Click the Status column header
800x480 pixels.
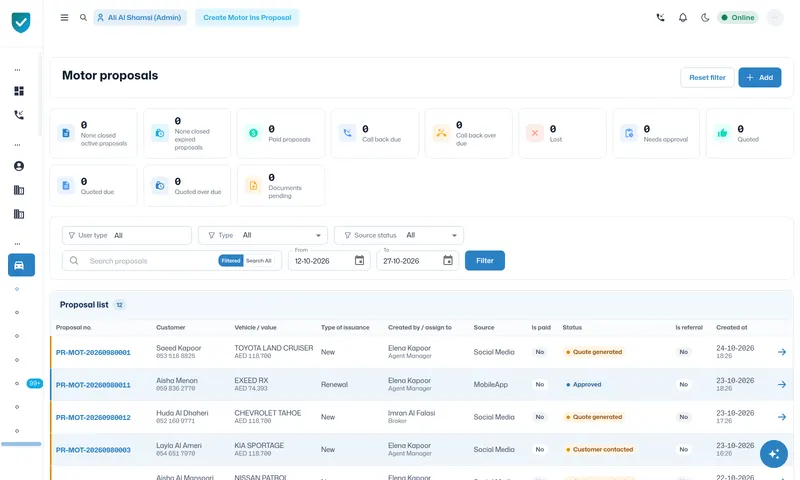click(572, 327)
